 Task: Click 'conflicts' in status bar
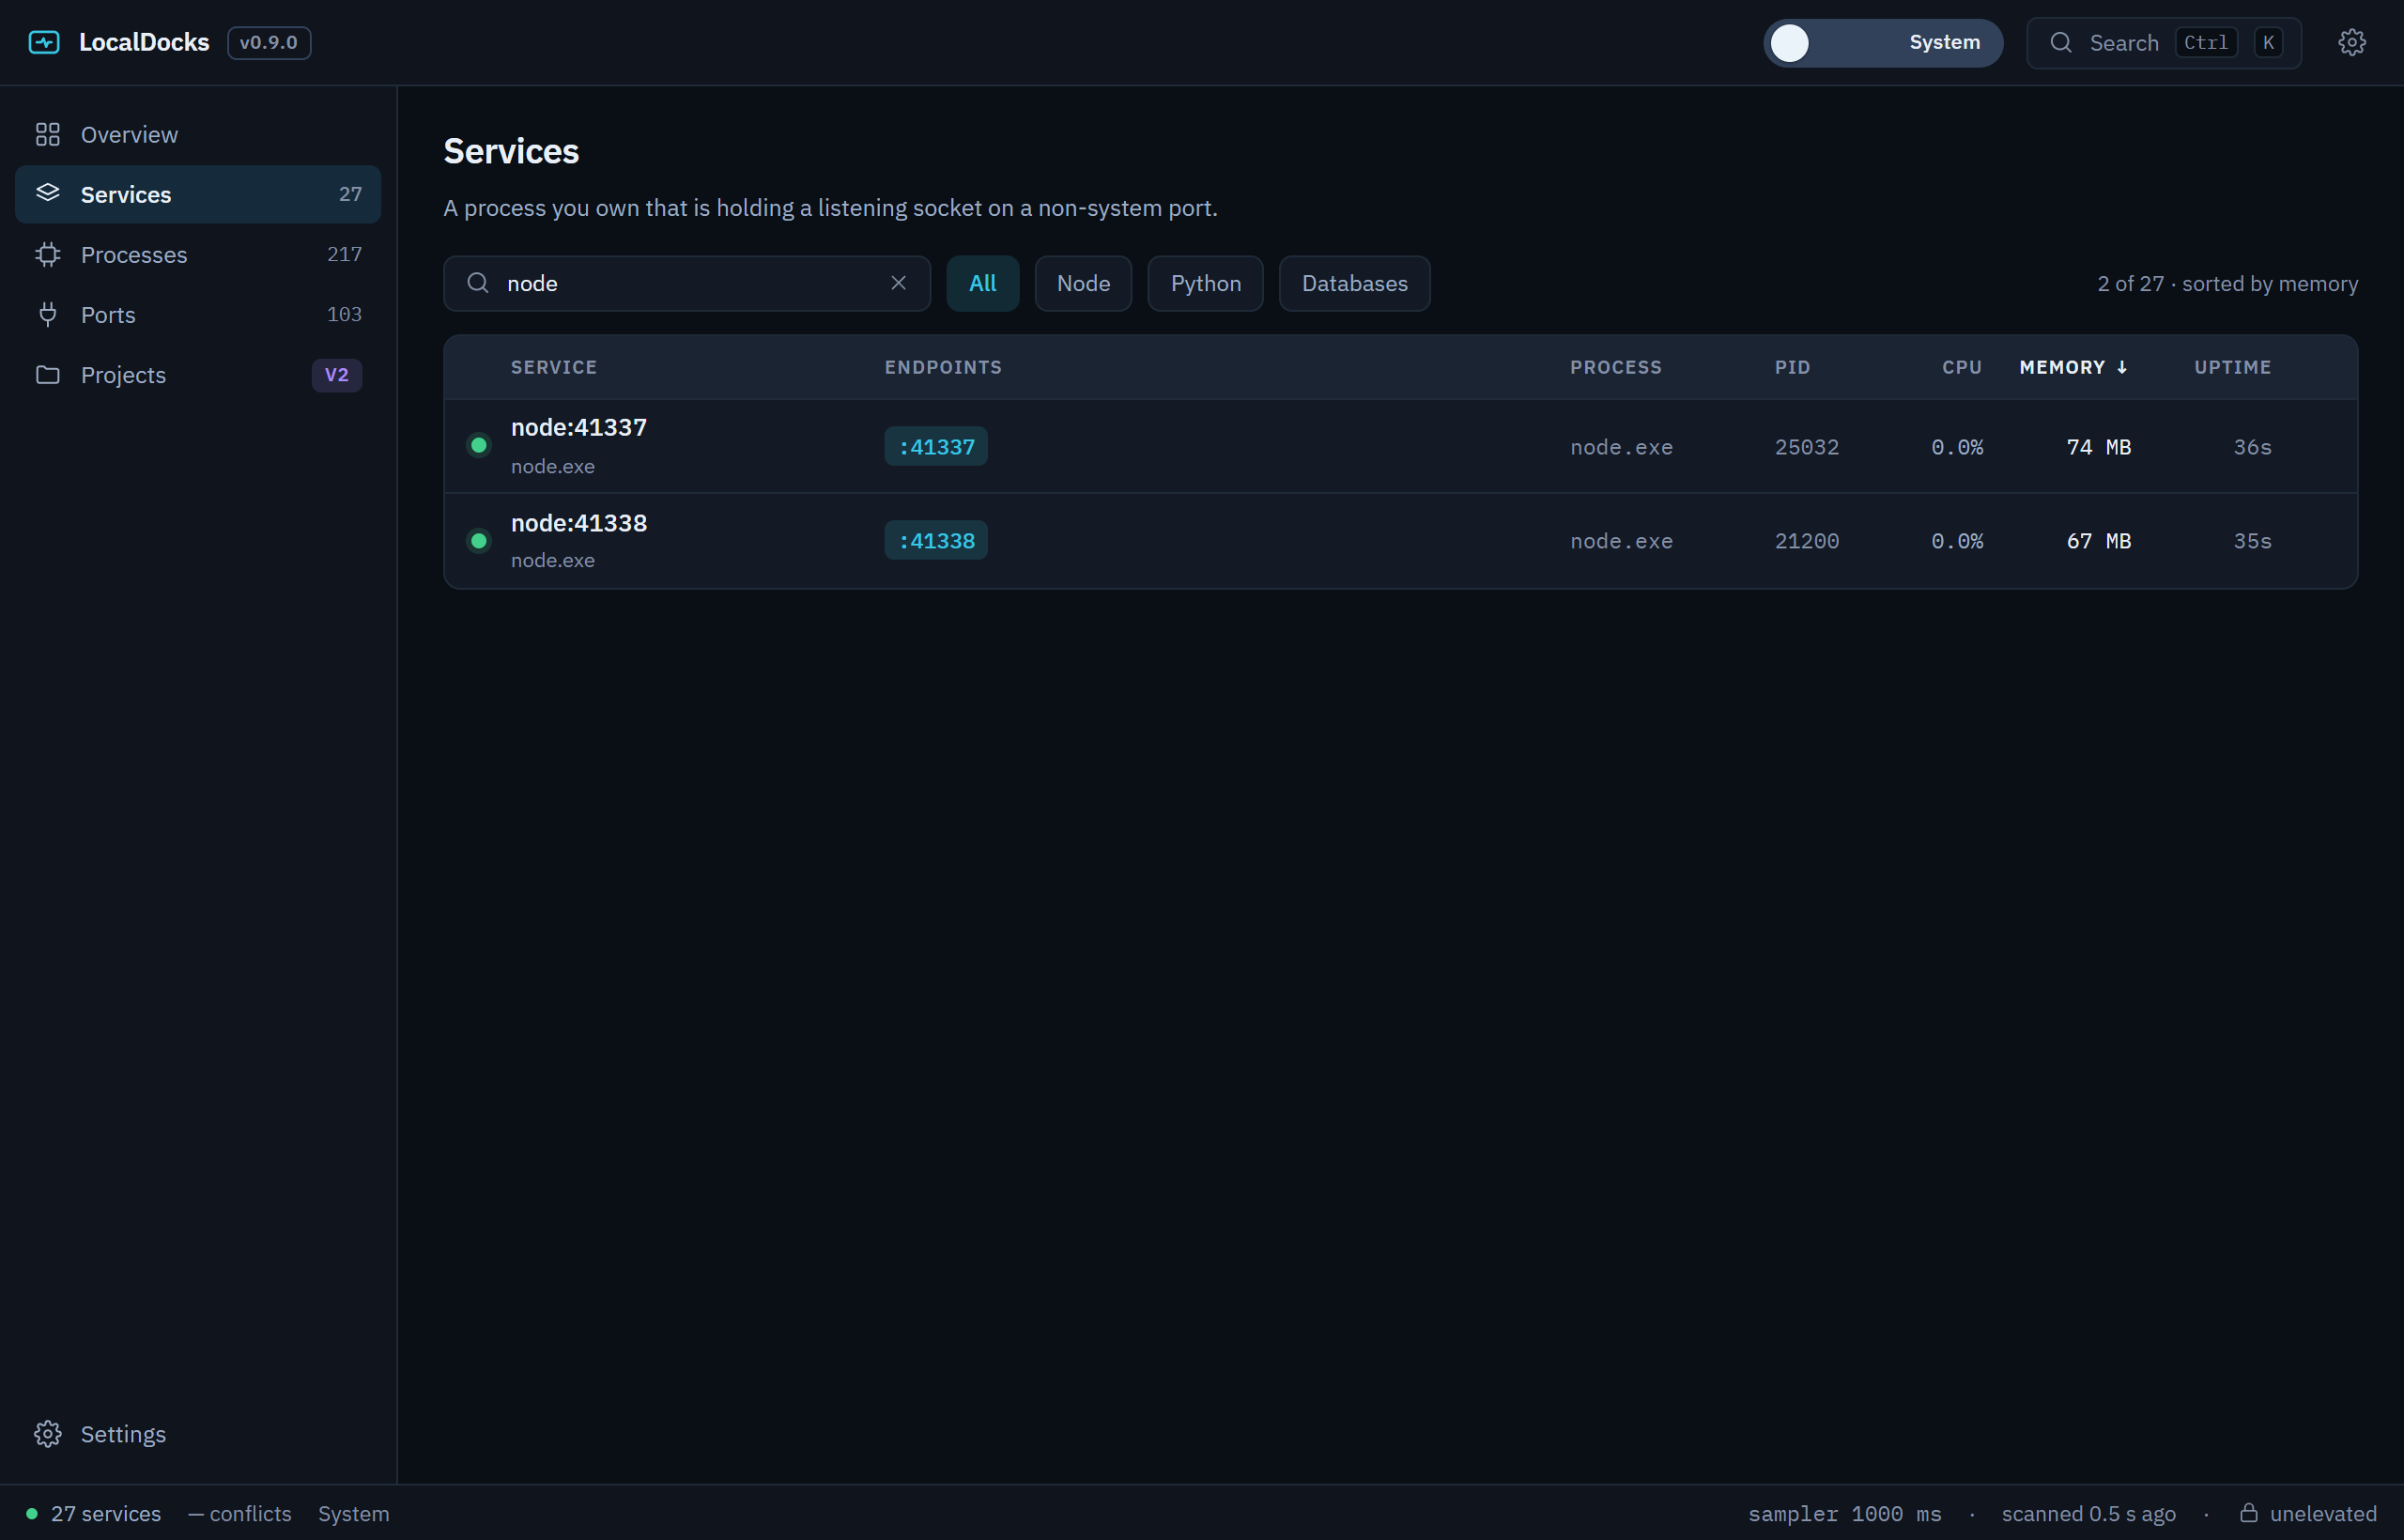click(x=240, y=1513)
